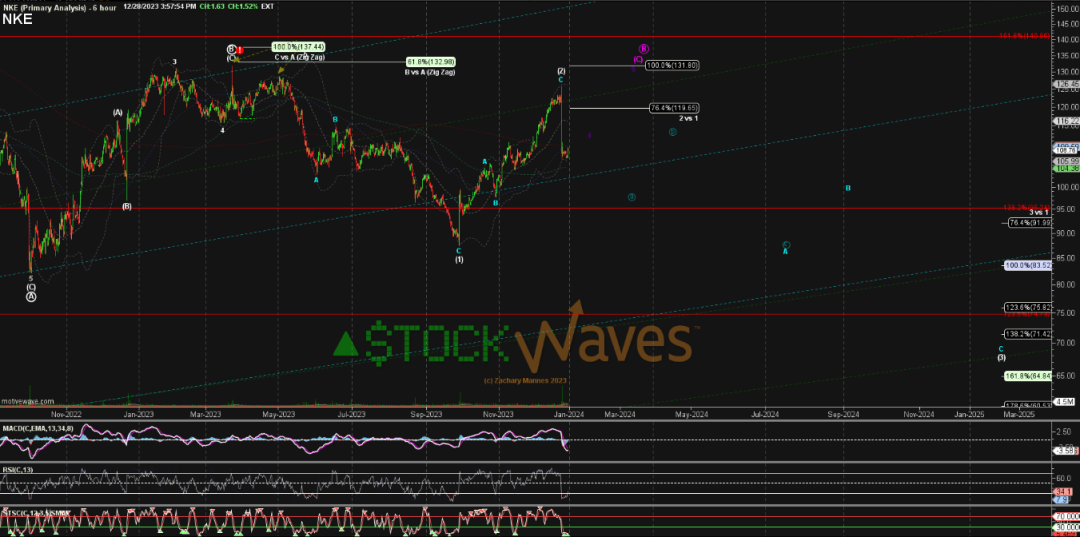Viewport: 1080px width, 537px height.
Task: Click the Nov-2022 date axis label
Action: coord(67,414)
